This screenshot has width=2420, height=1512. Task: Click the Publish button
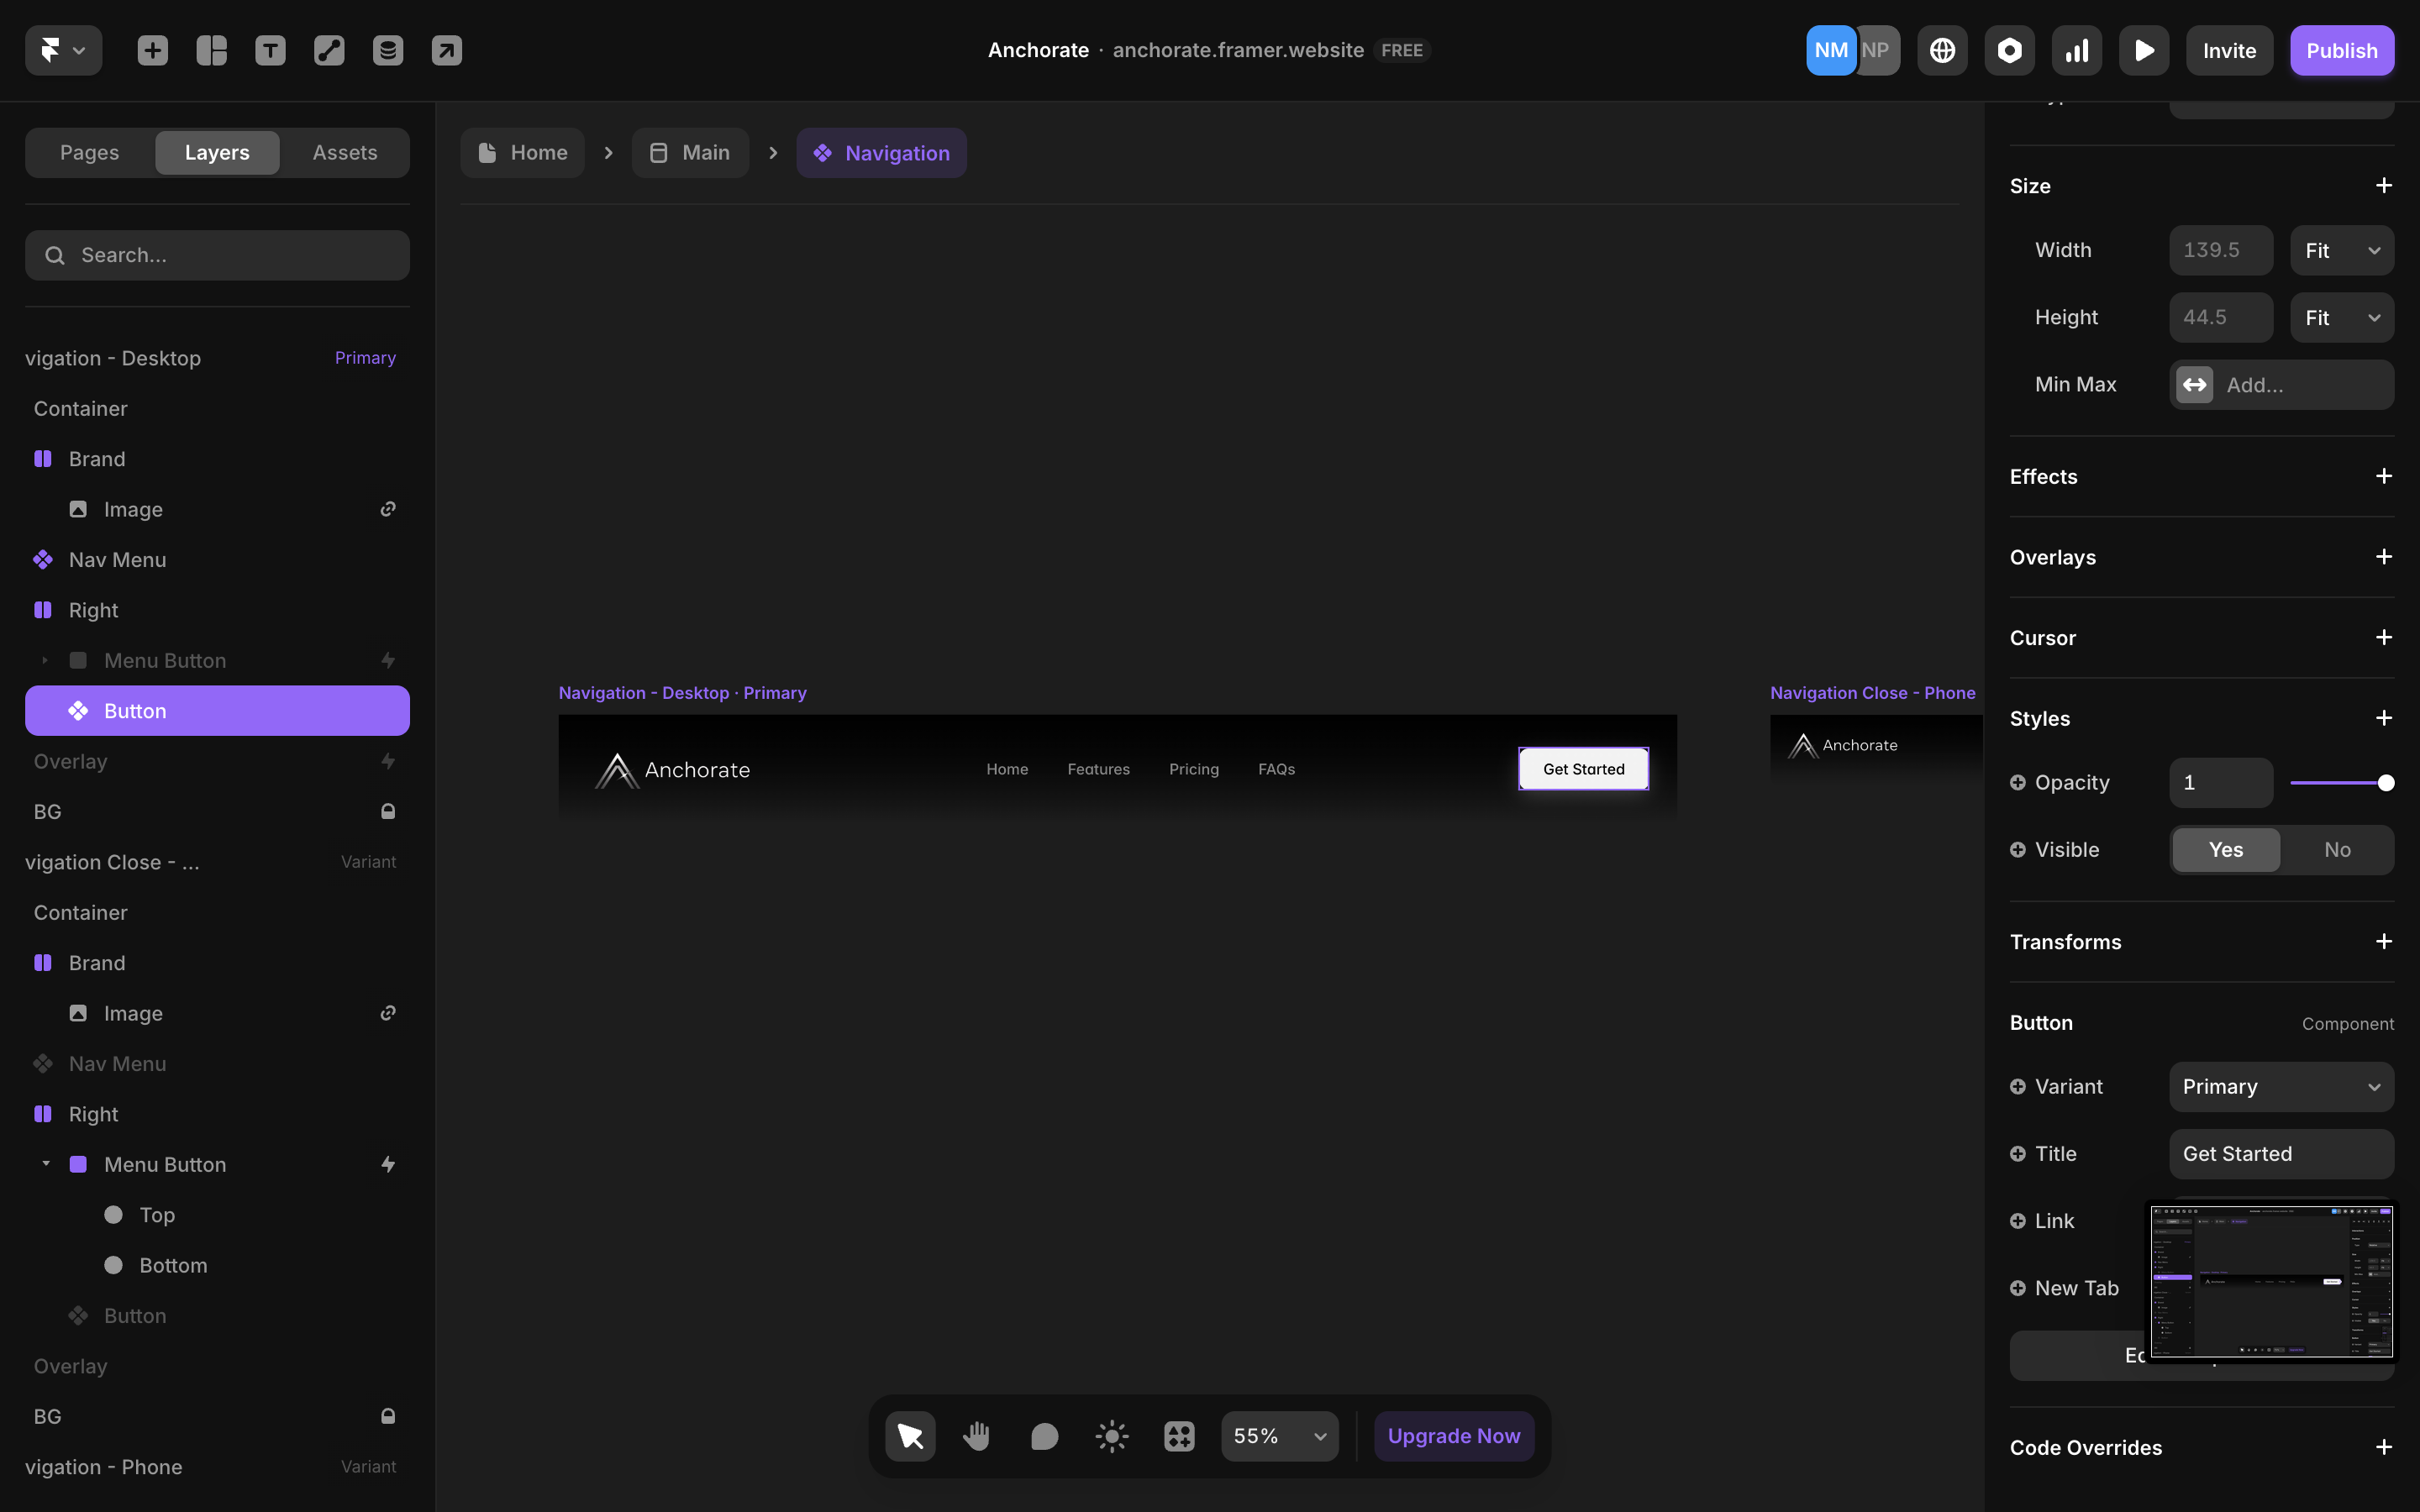[x=2341, y=50]
